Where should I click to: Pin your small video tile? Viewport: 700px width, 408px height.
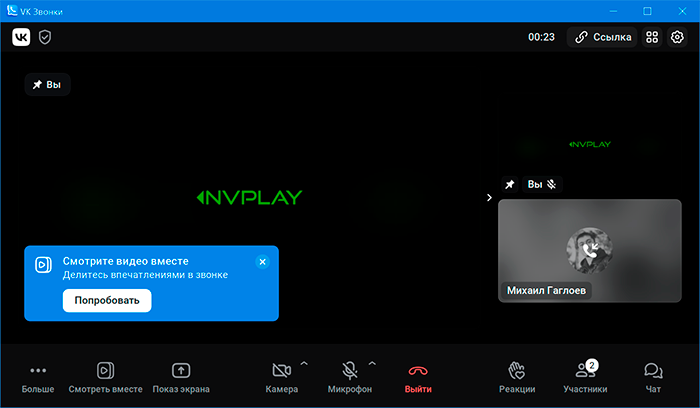[509, 184]
